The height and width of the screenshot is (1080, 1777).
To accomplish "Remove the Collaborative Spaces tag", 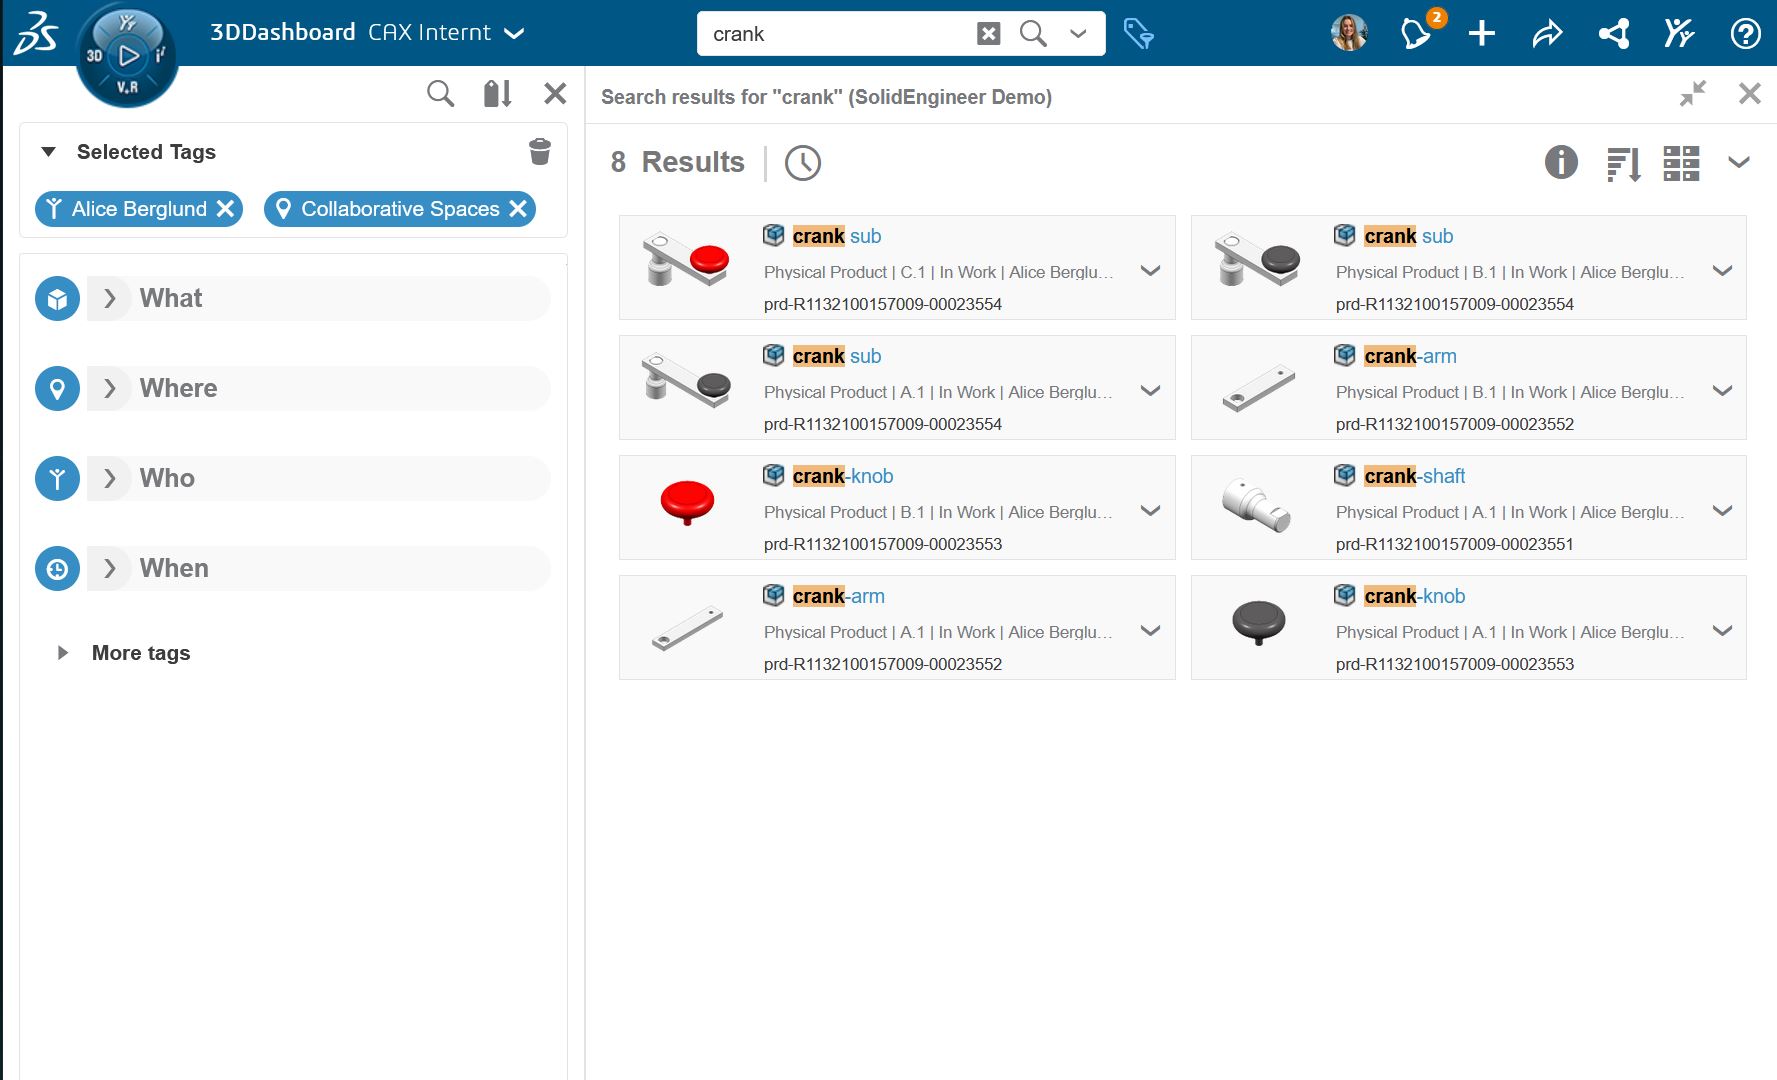I will point(518,209).
